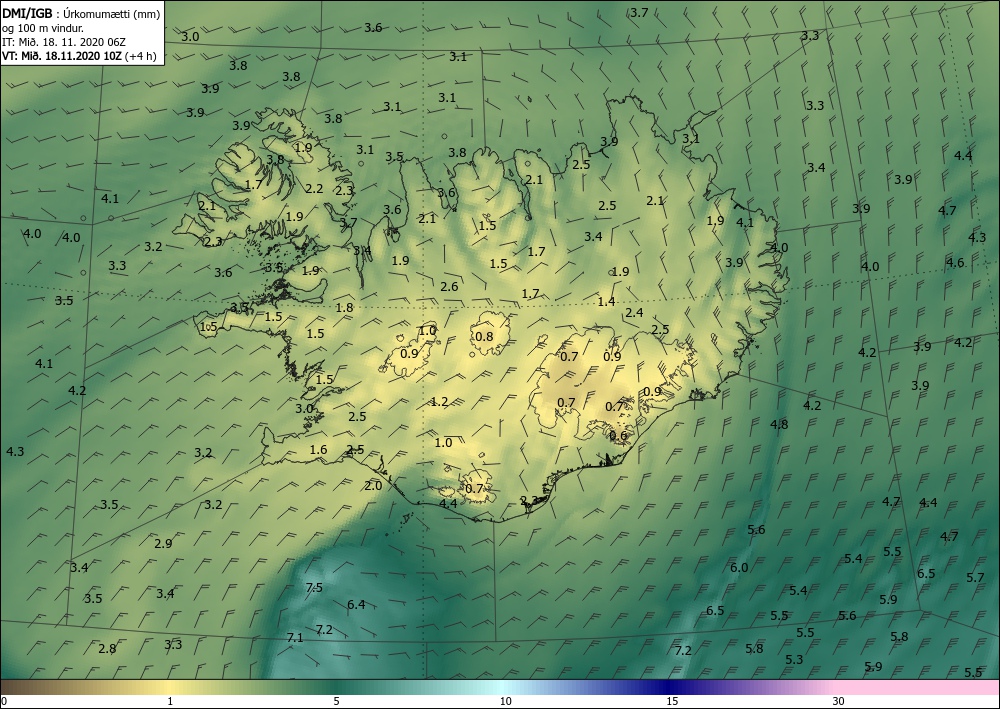Image resolution: width=1000 pixels, height=709 pixels.
Task: Click the value '7.1' near the bottom
Action: coord(295,637)
